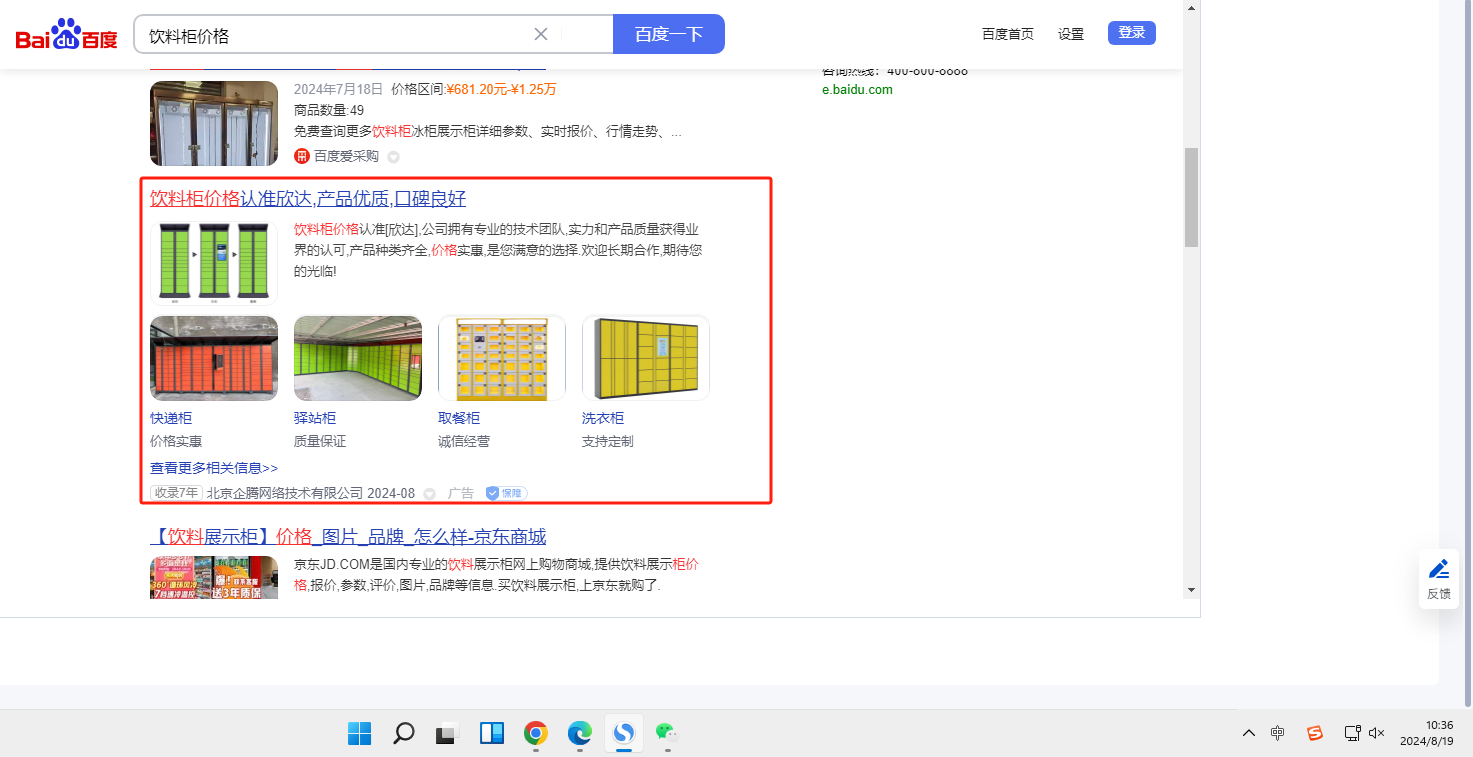
Task: Click the 支持定制 caption under 洗衣柜
Action: (608, 441)
